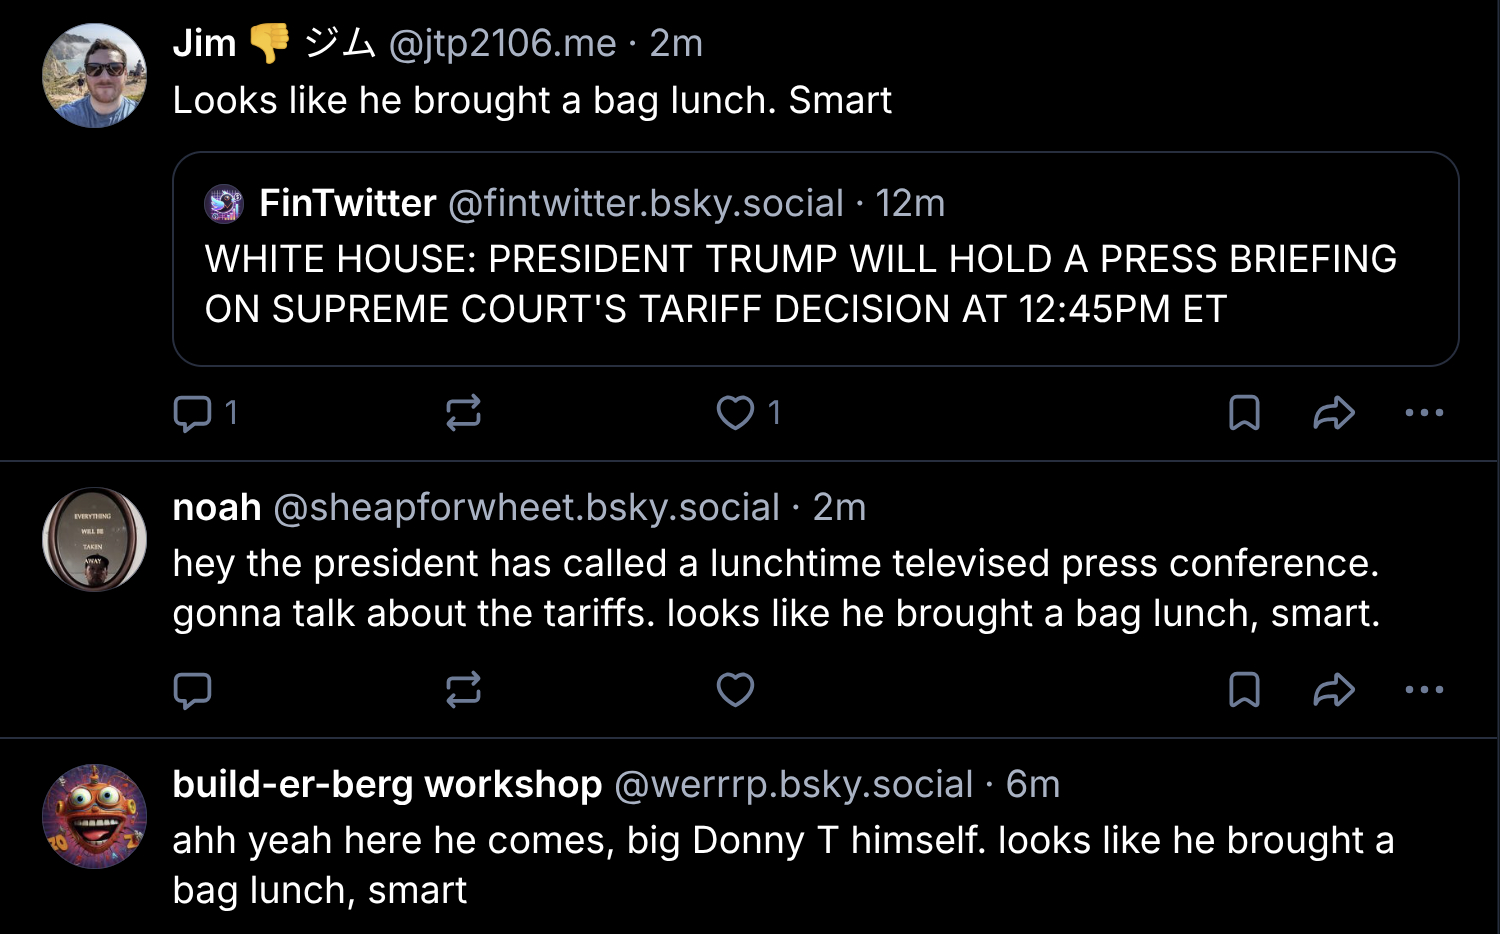Repost noah's post
The width and height of the screenshot is (1500, 934).
463,690
